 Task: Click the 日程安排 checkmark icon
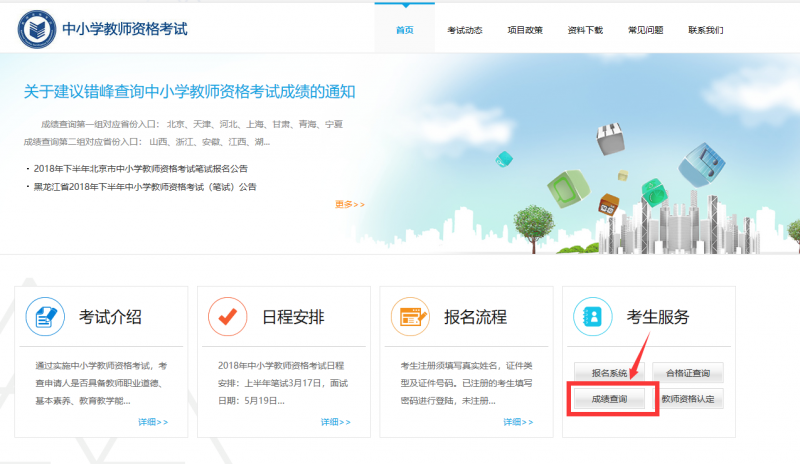228,316
